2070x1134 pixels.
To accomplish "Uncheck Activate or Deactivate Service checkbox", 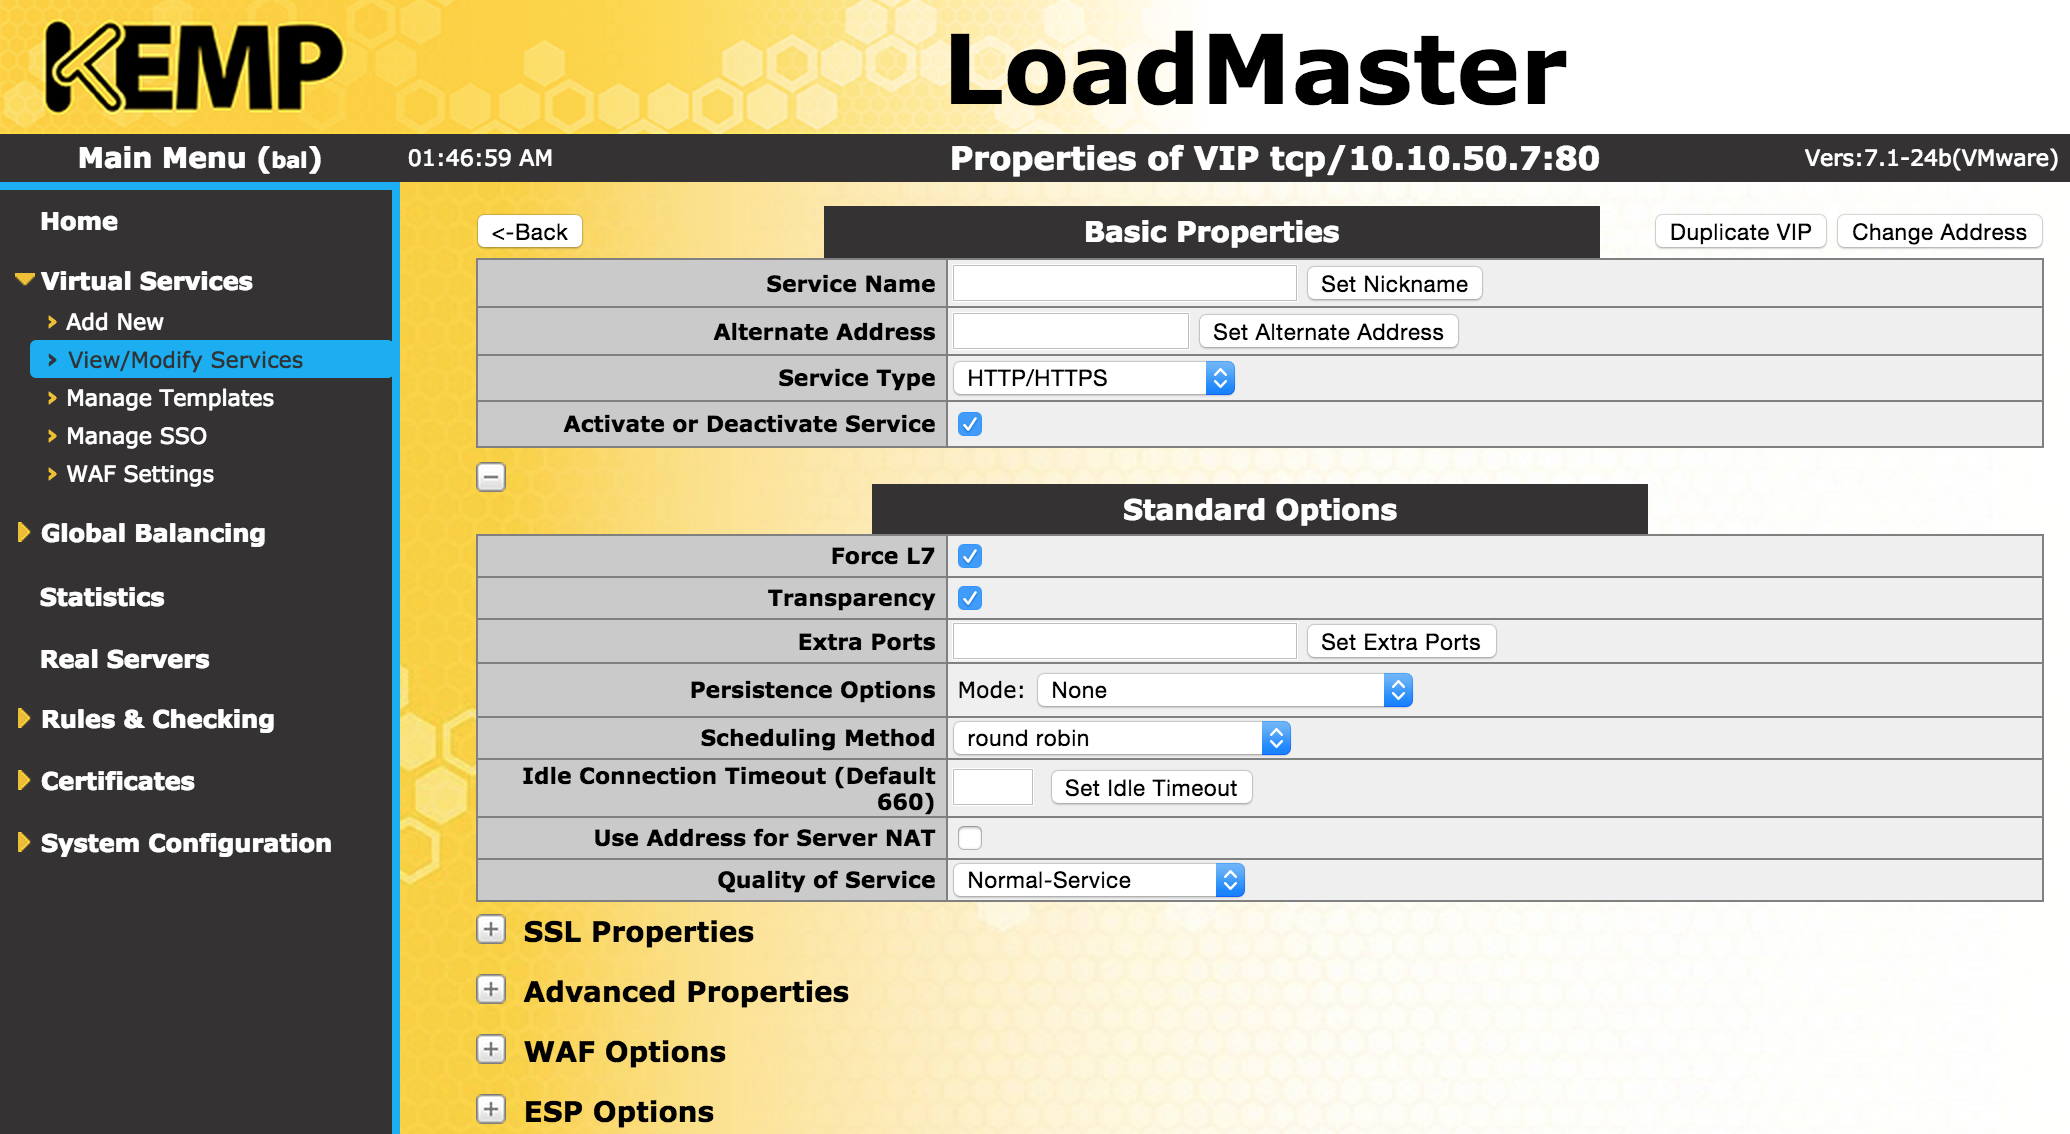I will 970,424.
